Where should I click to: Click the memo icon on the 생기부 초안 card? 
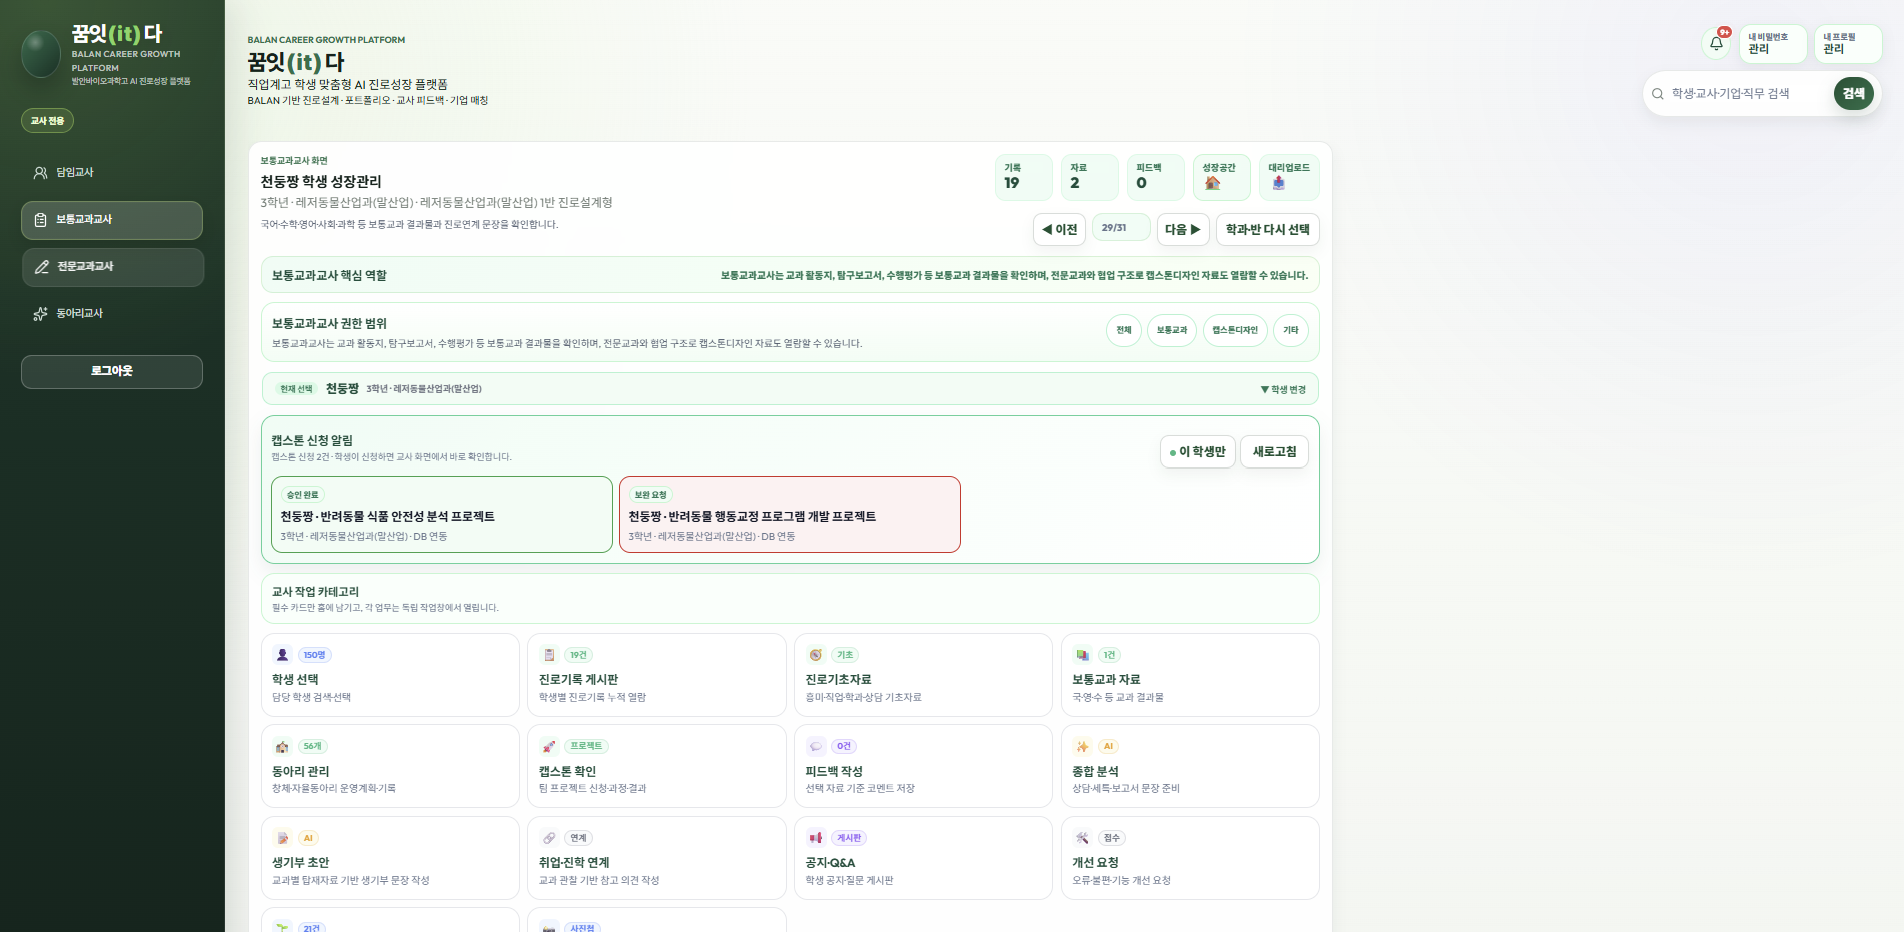(x=282, y=838)
